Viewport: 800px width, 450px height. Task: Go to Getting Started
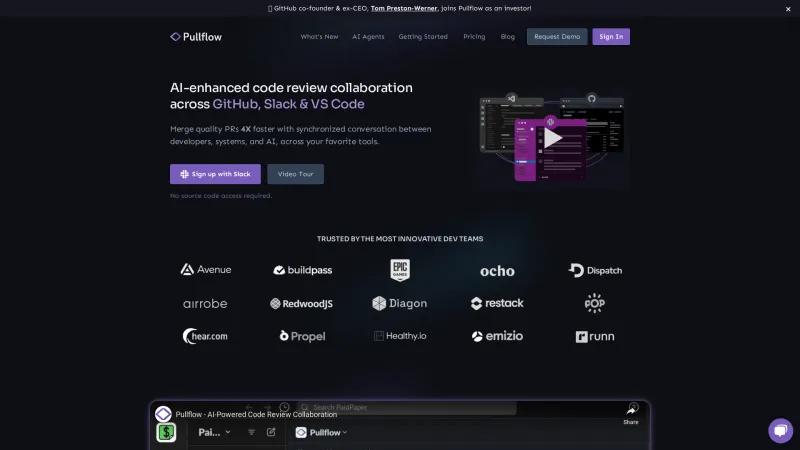pos(423,37)
